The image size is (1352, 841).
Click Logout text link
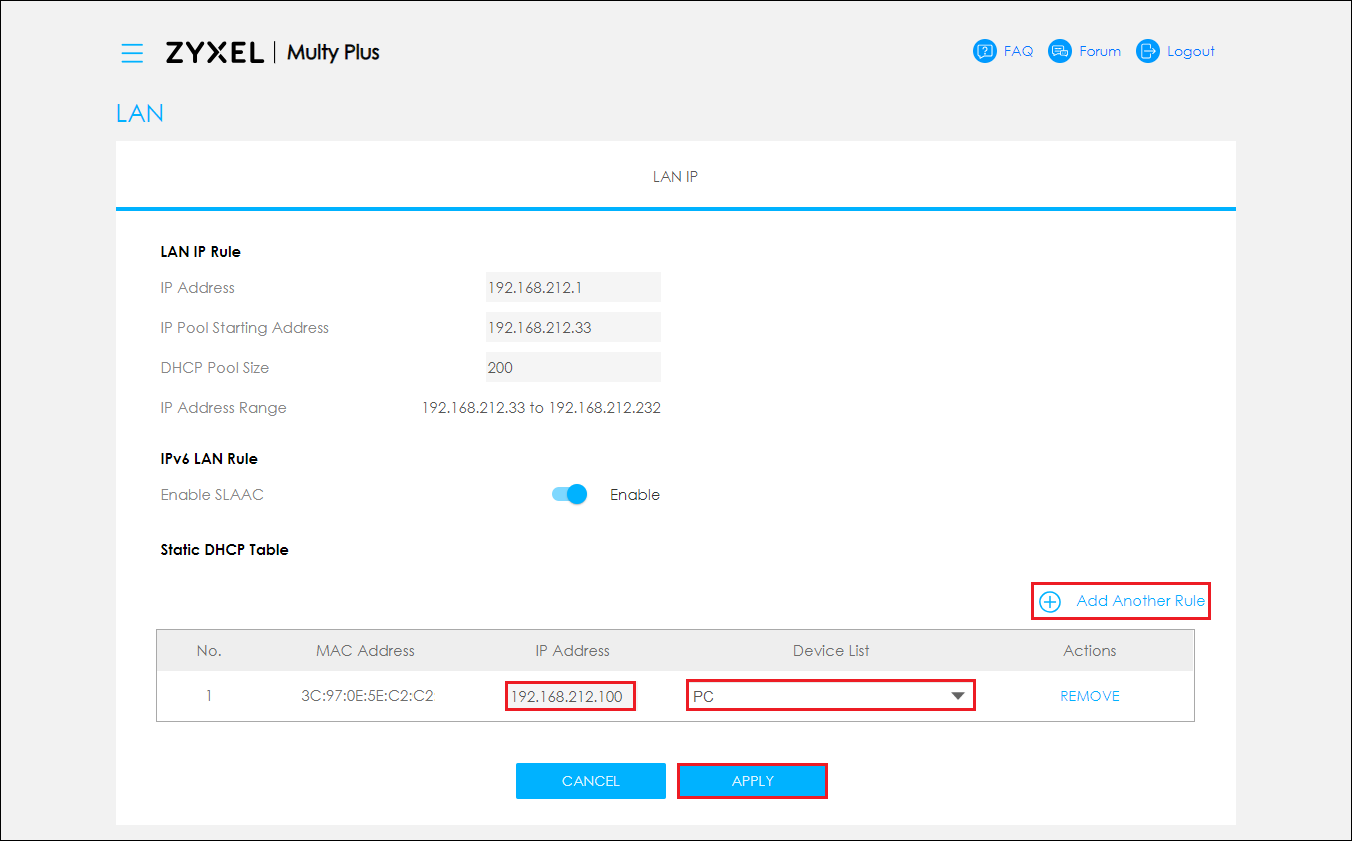click(1191, 51)
